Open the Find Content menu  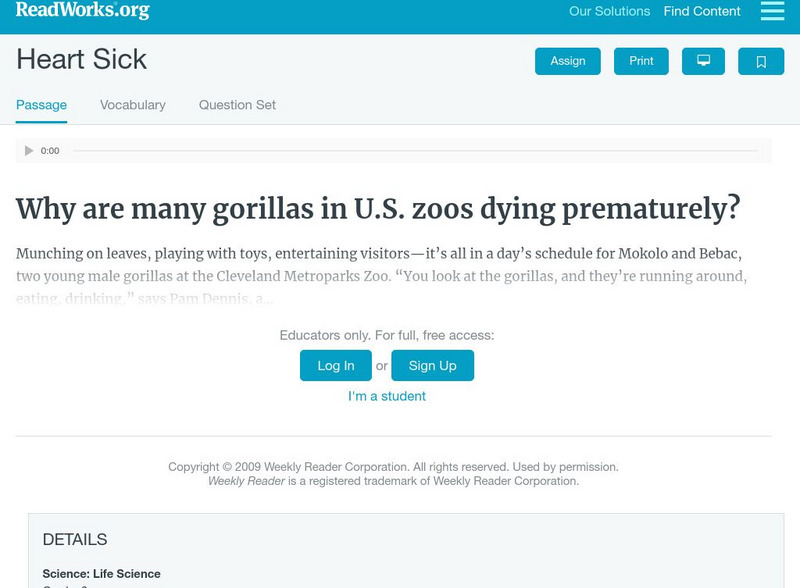pos(702,12)
